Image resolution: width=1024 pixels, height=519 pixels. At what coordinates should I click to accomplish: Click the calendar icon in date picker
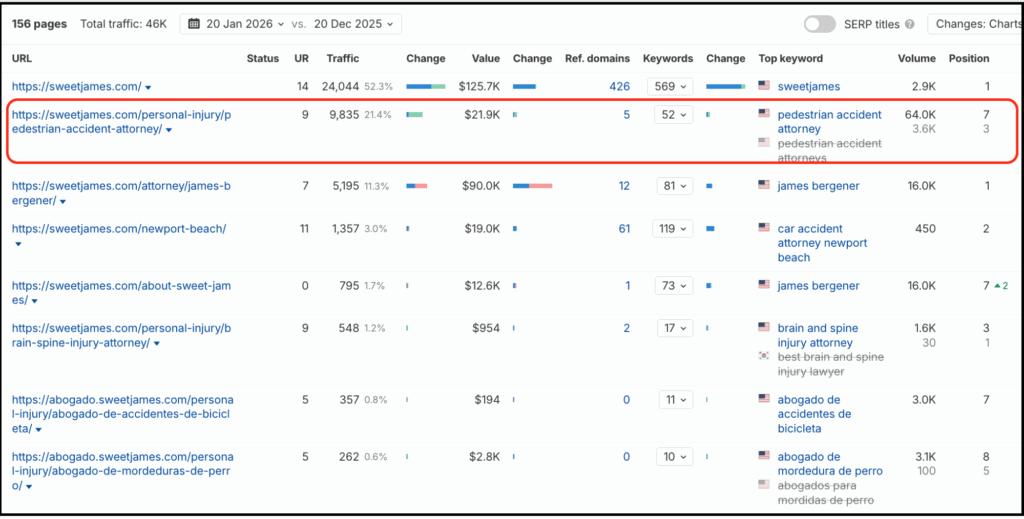[x=193, y=24]
